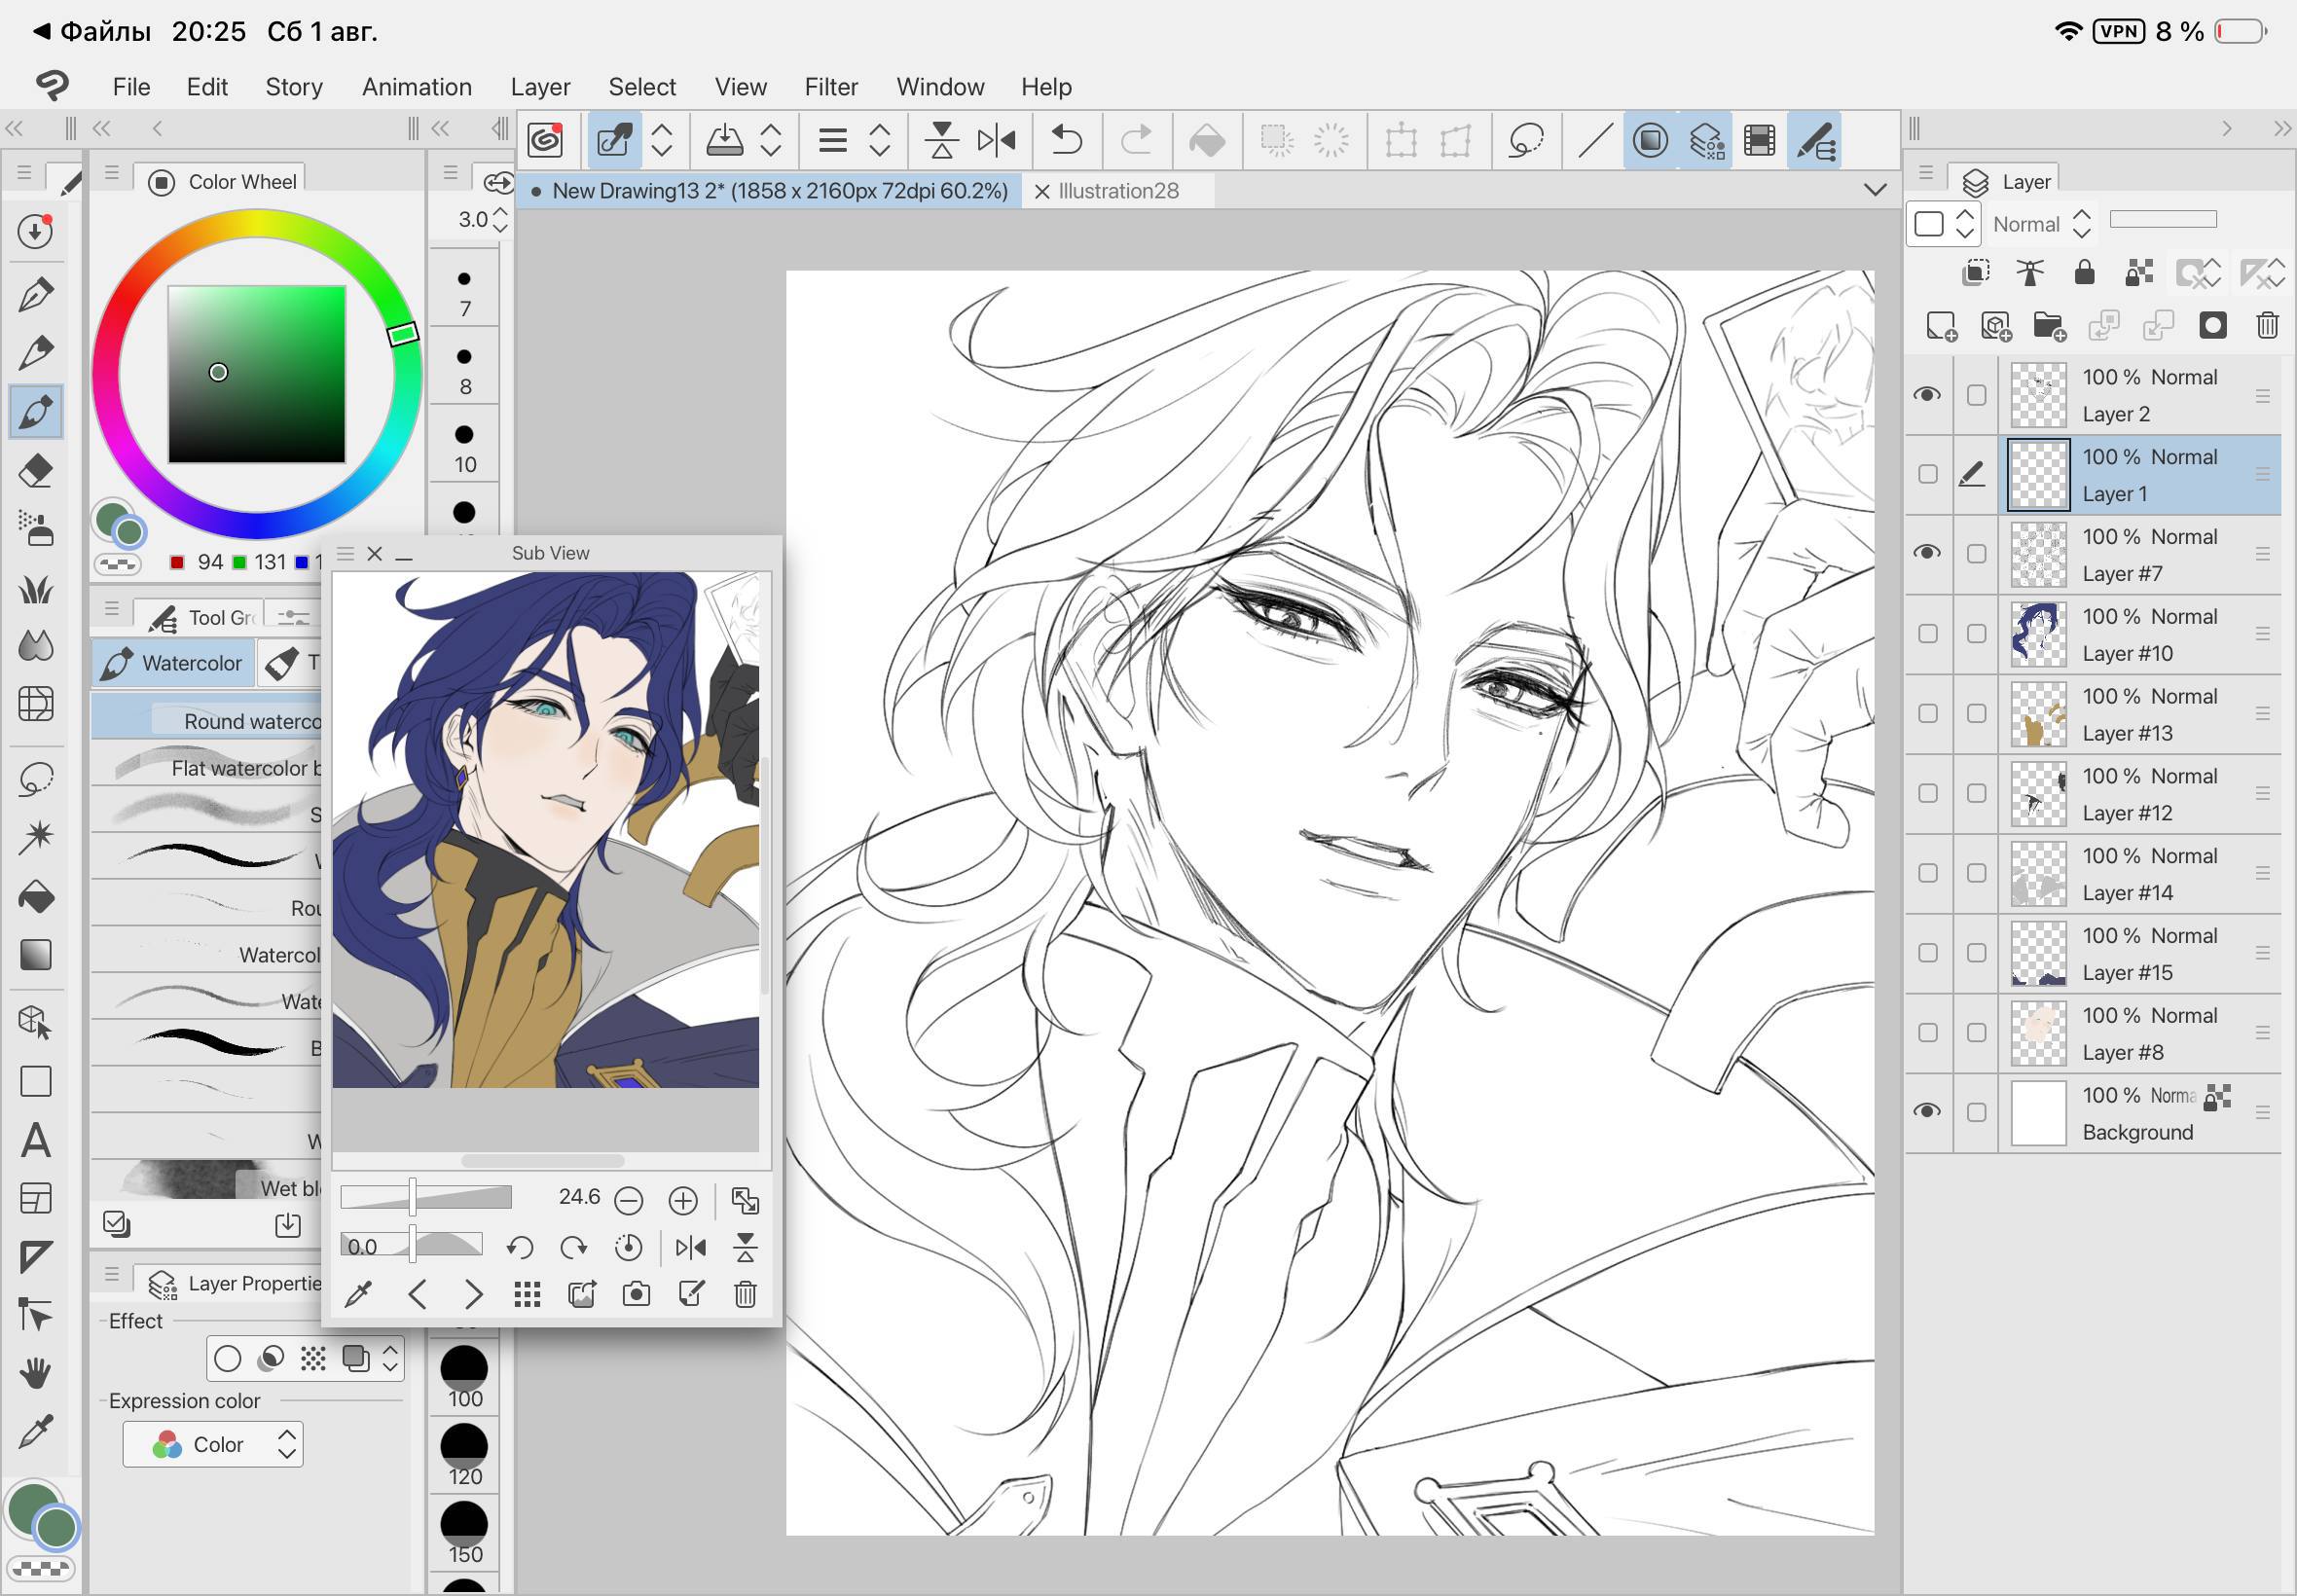The width and height of the screenshot is (2297, 1596).
Task: Expand layer effect options stepper
Action: tap(390, 1357)
